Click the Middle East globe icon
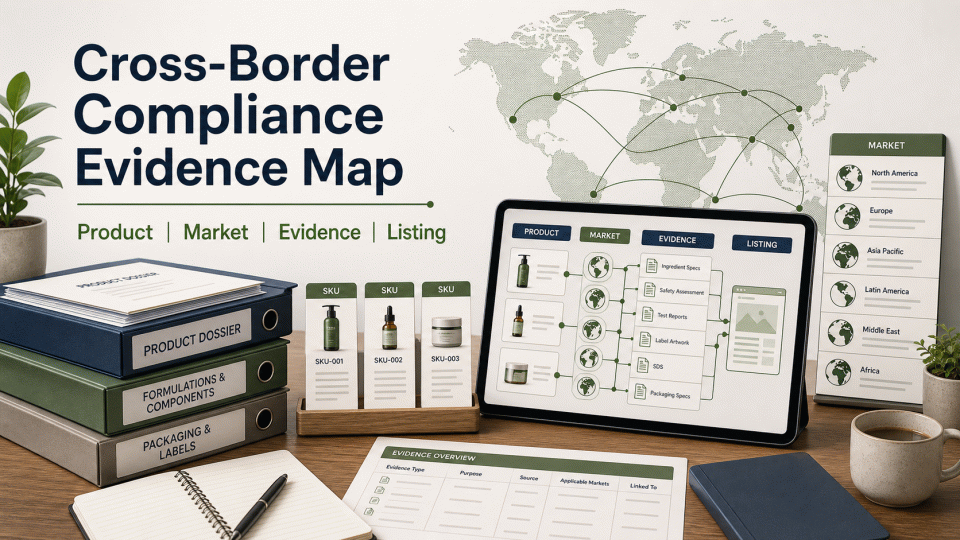The image size is (960, 540). click(840, 333)
